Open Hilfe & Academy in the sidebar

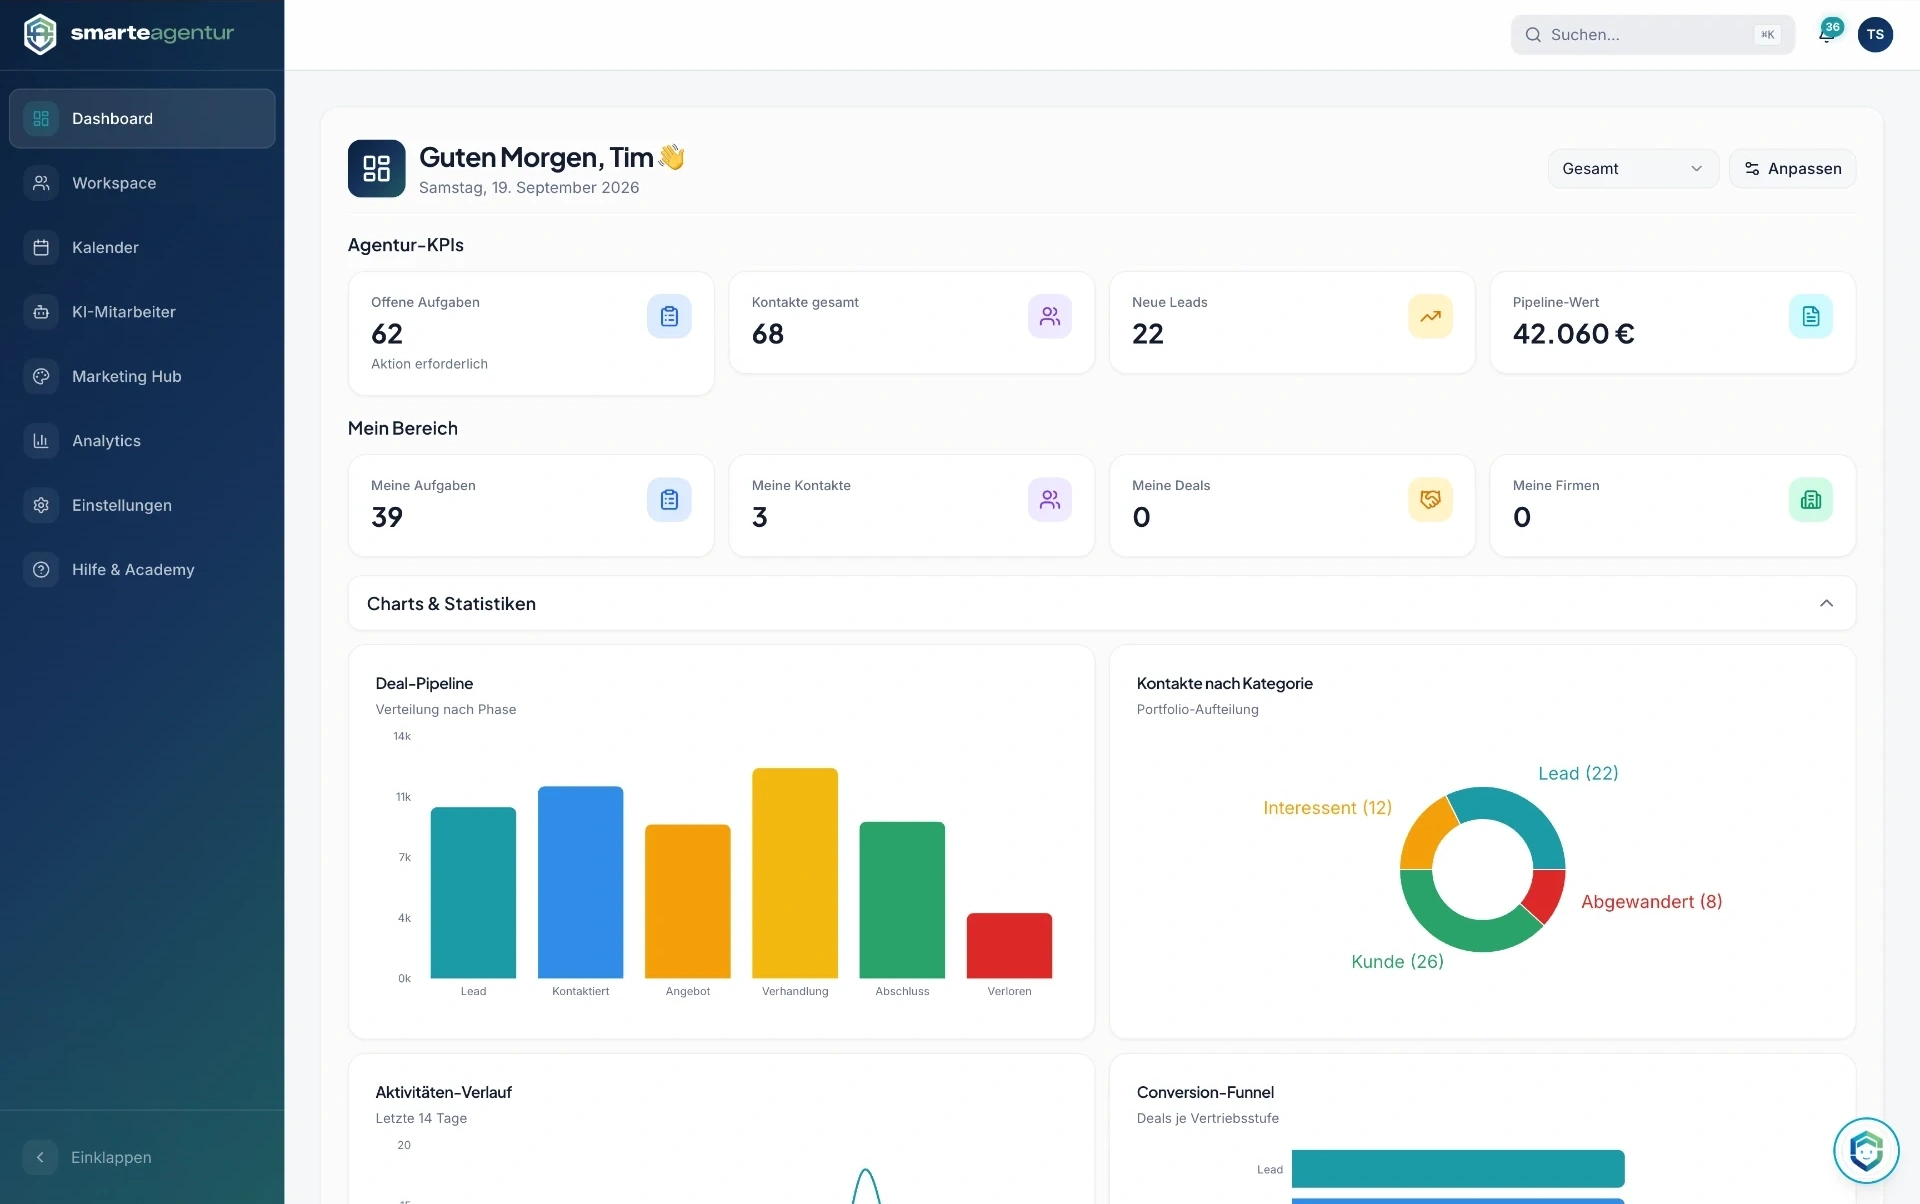(142, 569)
